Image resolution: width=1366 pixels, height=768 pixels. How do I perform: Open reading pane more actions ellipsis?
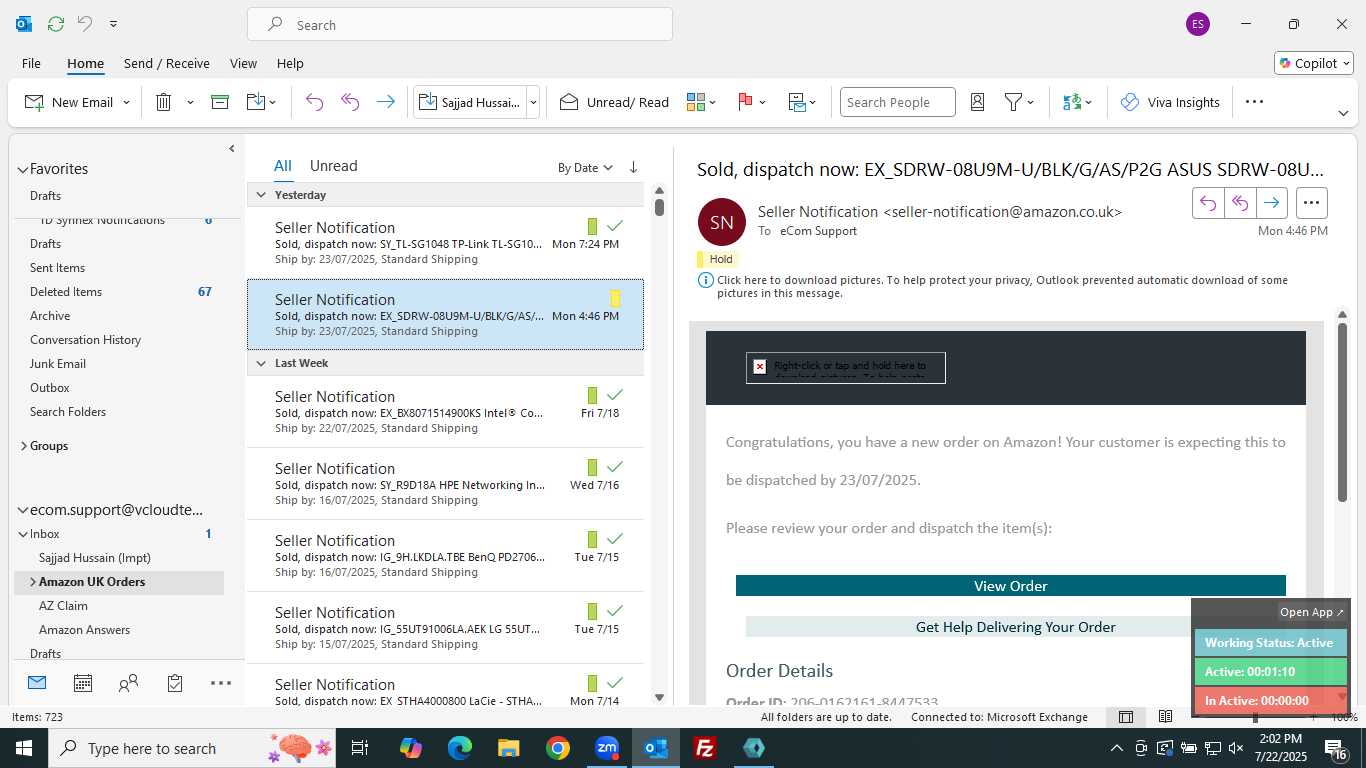click(1311, 203)
